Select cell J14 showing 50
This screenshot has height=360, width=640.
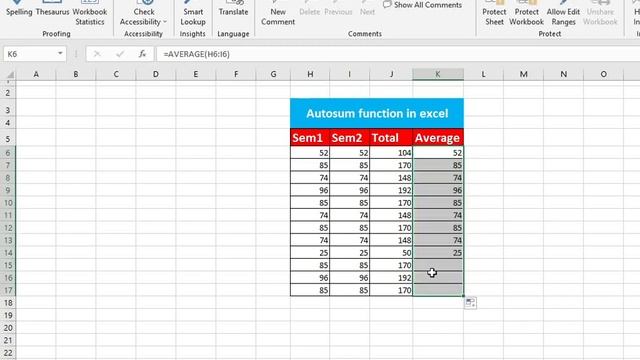point(391,253)
